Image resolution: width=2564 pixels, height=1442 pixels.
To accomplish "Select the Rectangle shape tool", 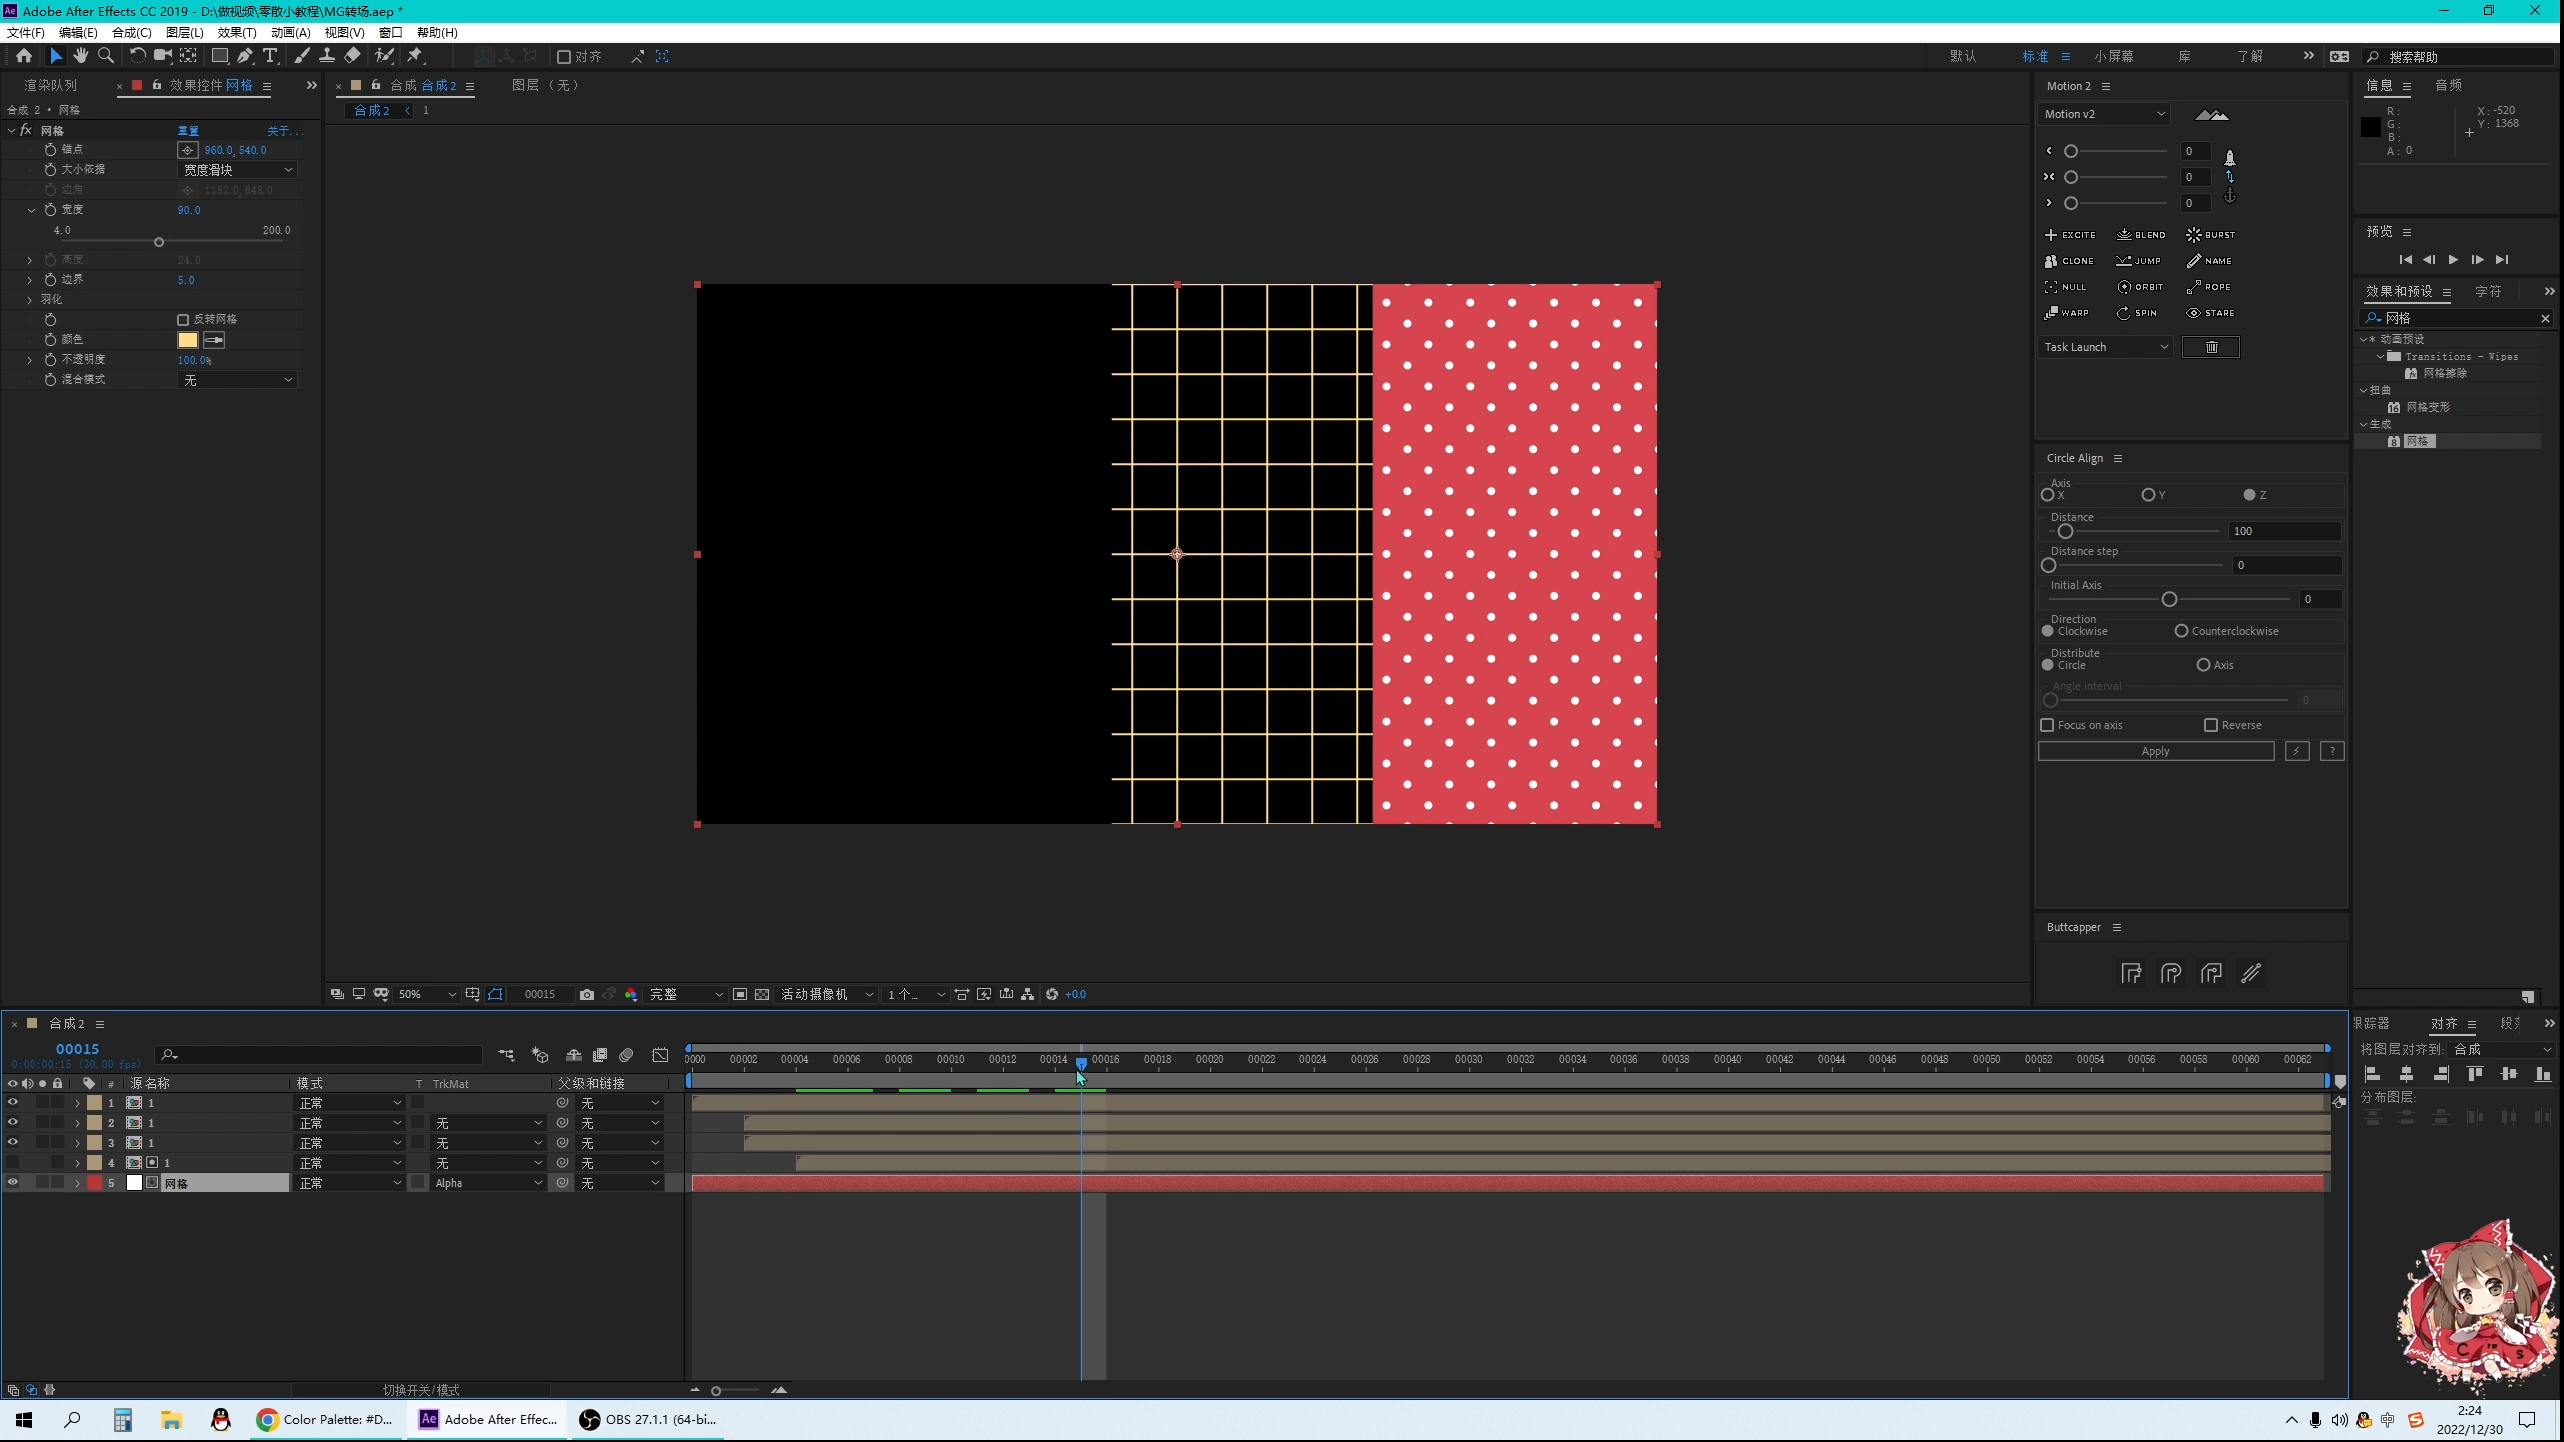I will [x=219, y=56].
